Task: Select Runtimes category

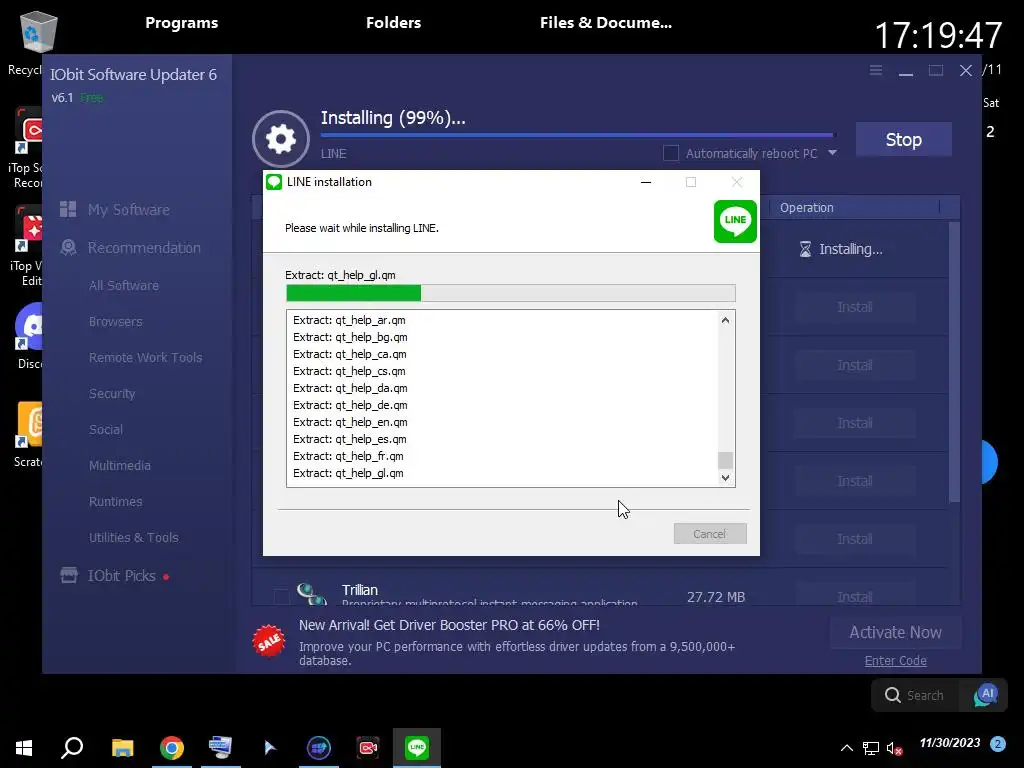Action: (116, 502)
